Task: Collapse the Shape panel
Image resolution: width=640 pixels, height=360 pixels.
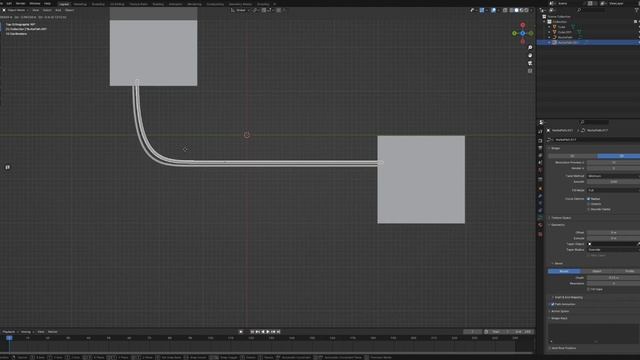Action: click(556, 148)
